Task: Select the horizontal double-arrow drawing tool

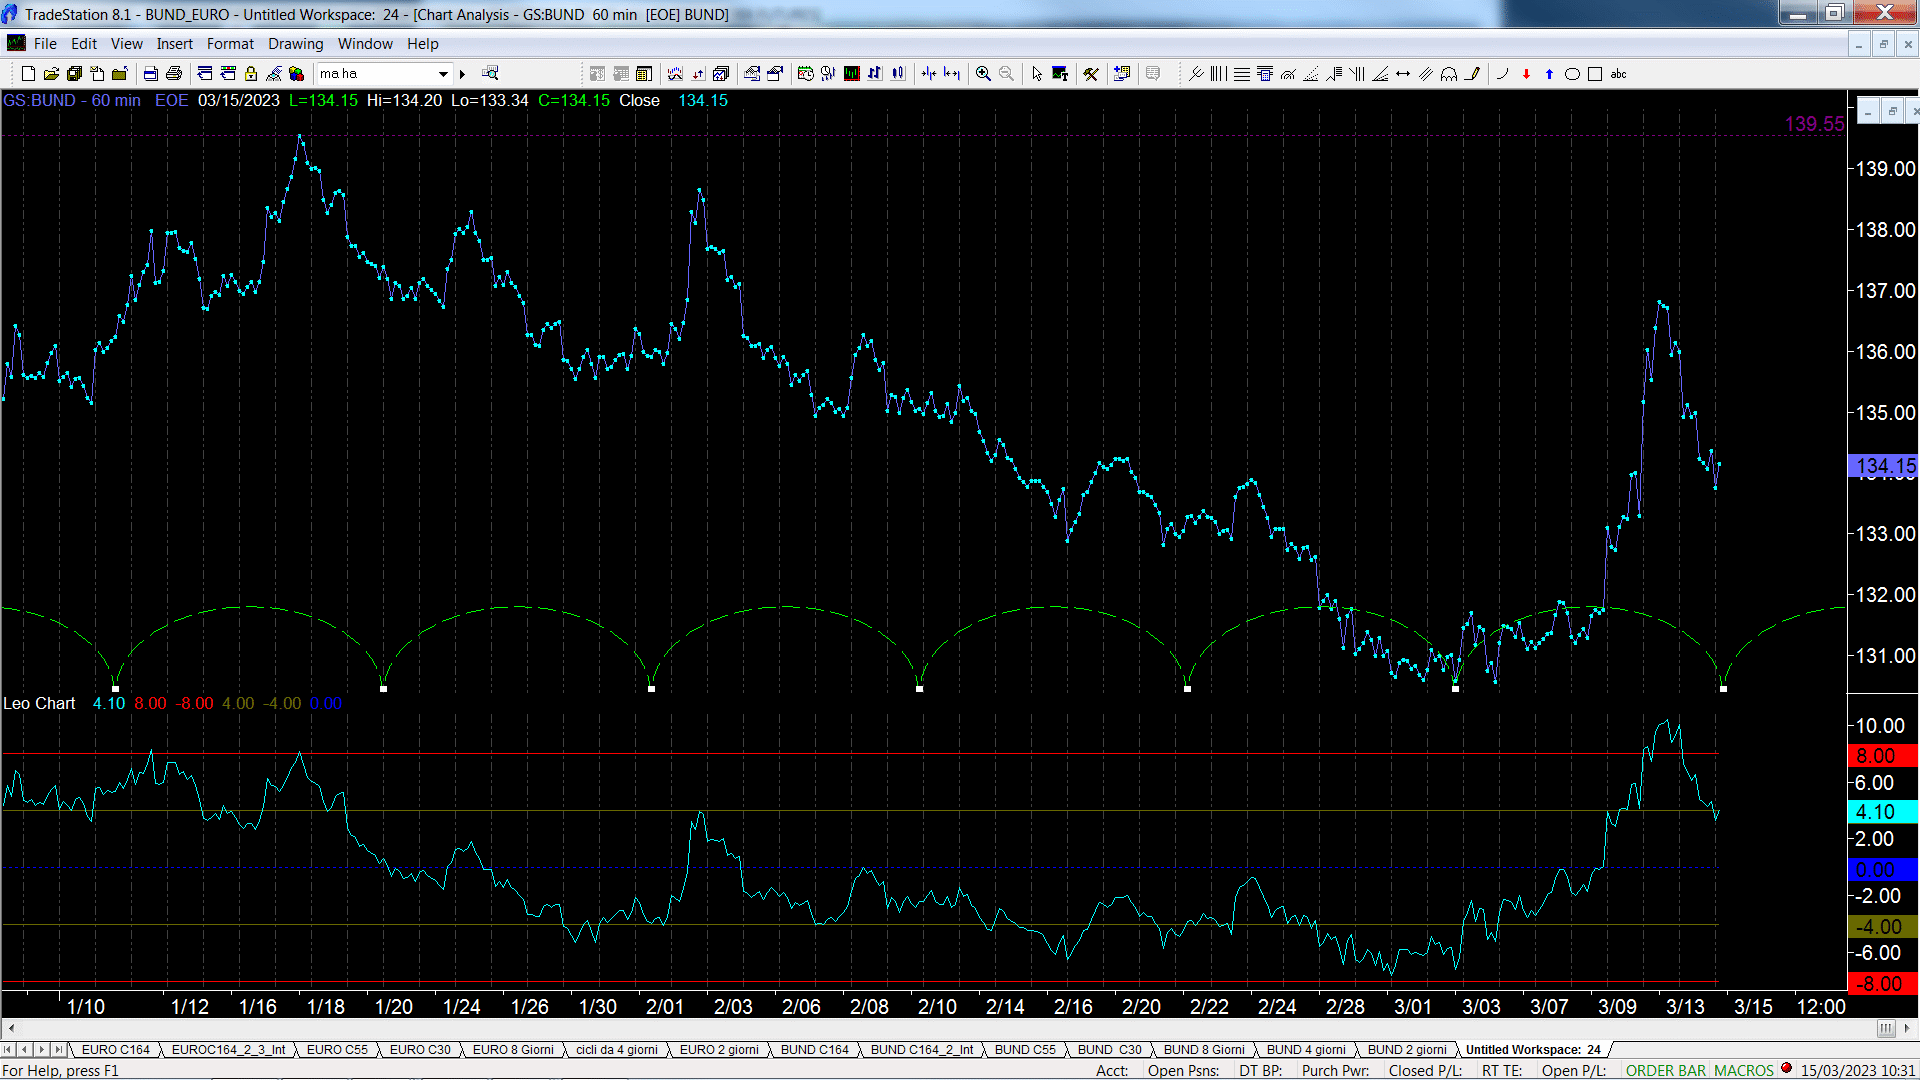Action: pos(1403,74)
